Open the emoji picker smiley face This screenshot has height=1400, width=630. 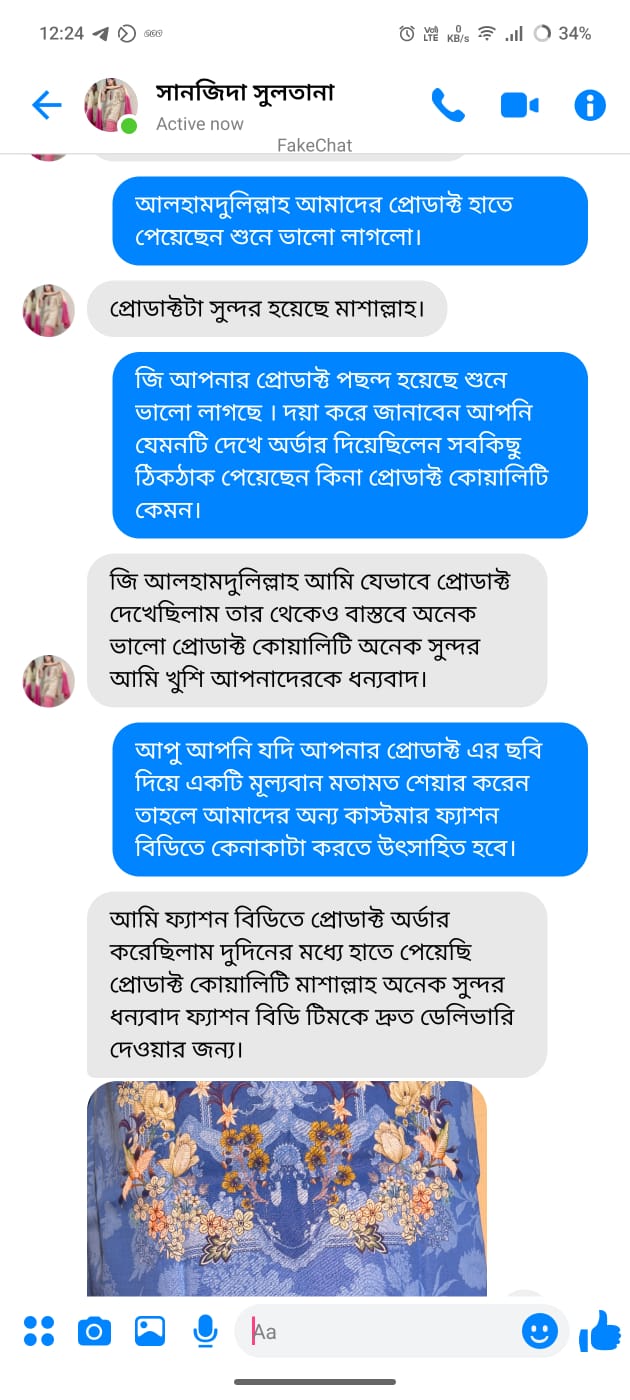(539, 1330)
